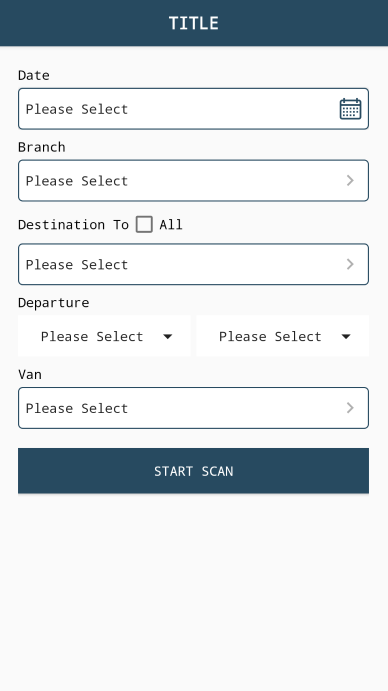Tap the START SCAN button
This screenshot has width=388, height=691.
194,471
